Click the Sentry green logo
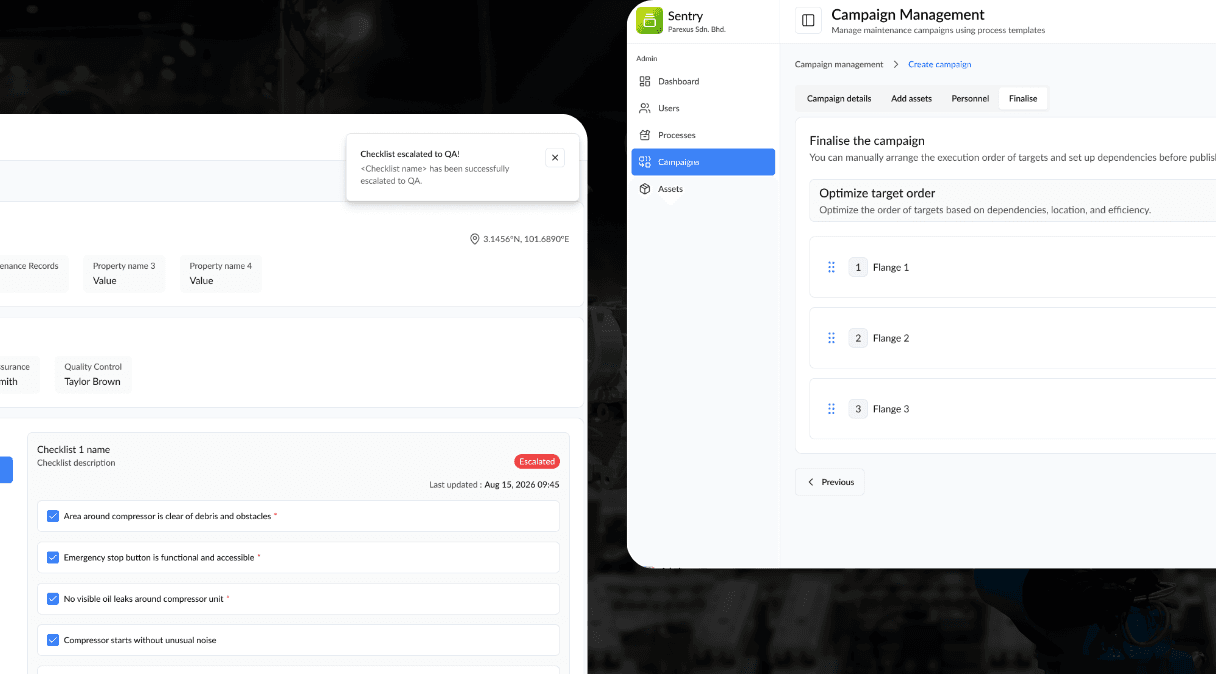This screenshot has height=674, width=1216. (x=649, y=20)
